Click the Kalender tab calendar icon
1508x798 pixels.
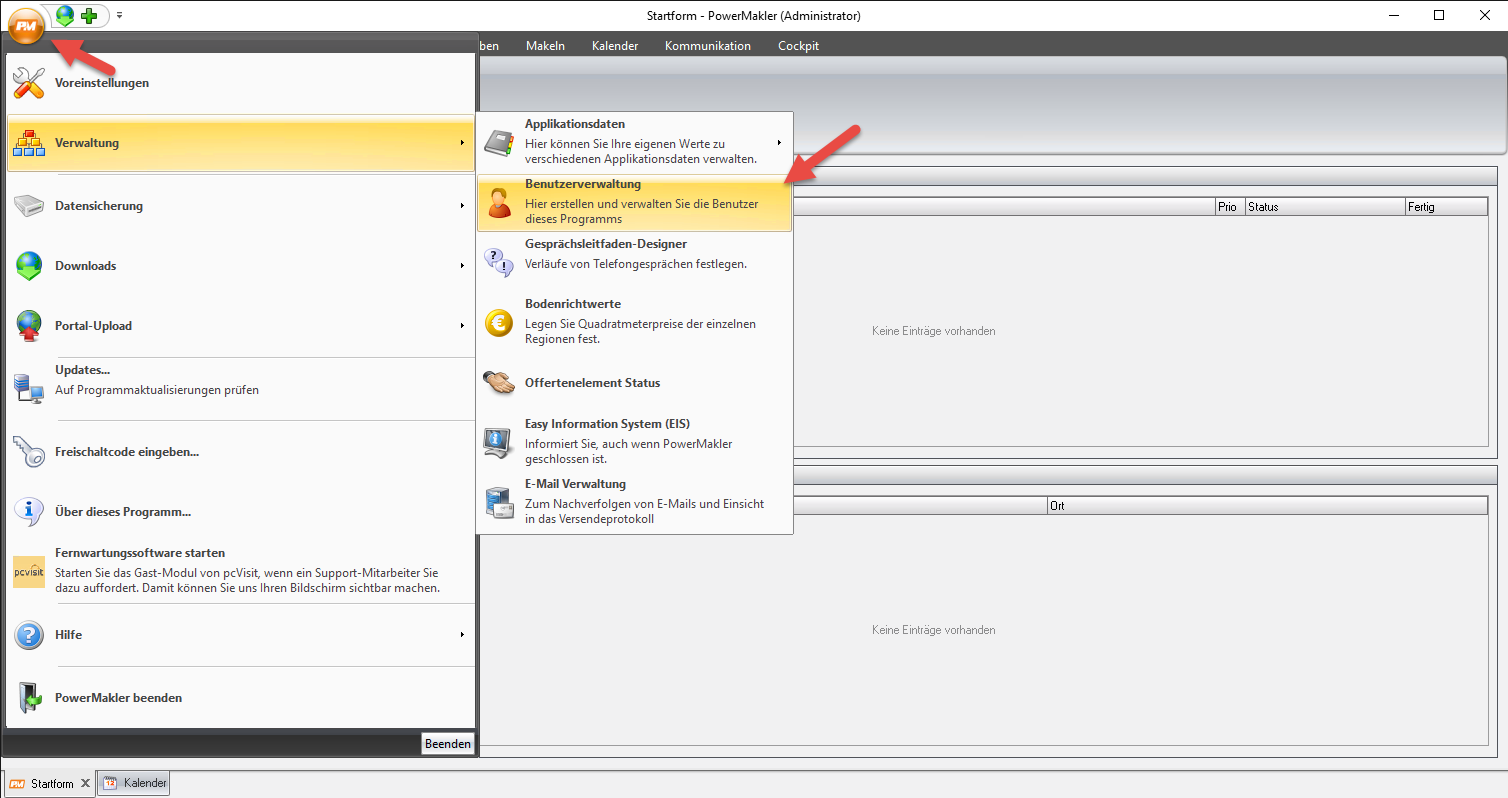pos(110,783)
